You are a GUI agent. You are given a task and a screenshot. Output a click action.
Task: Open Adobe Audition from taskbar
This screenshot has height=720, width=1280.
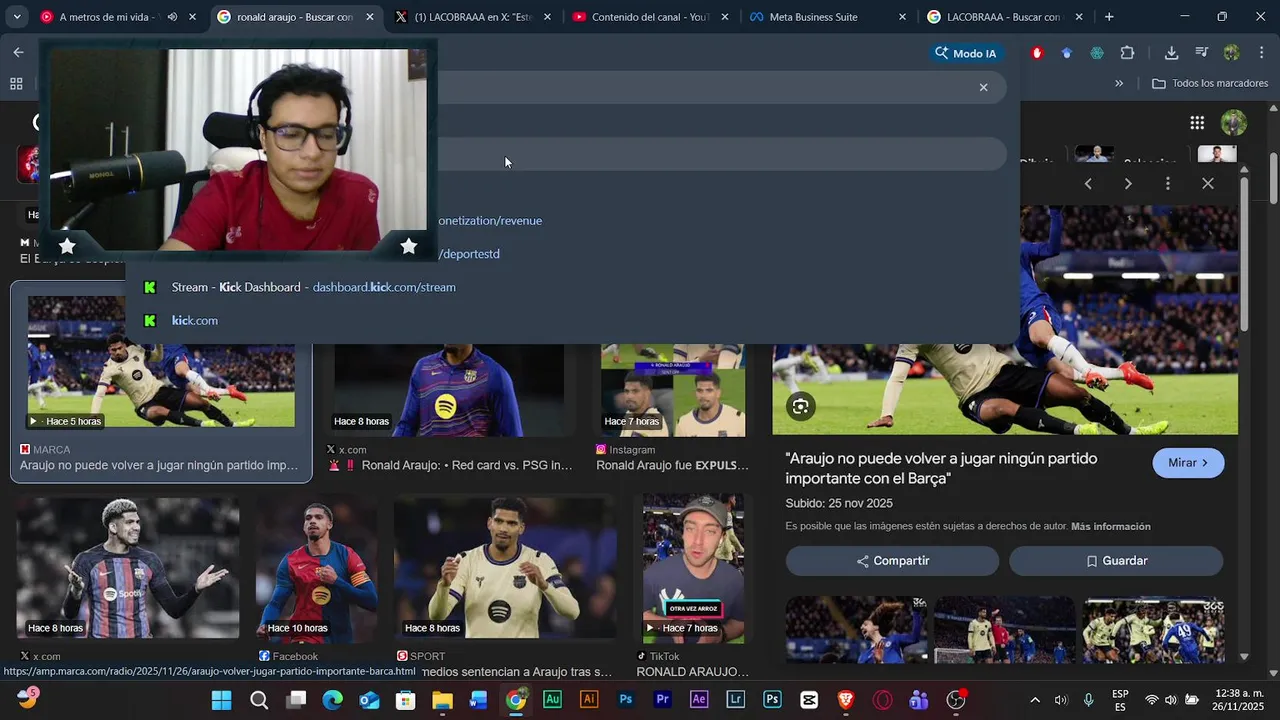tap(552, 700)
